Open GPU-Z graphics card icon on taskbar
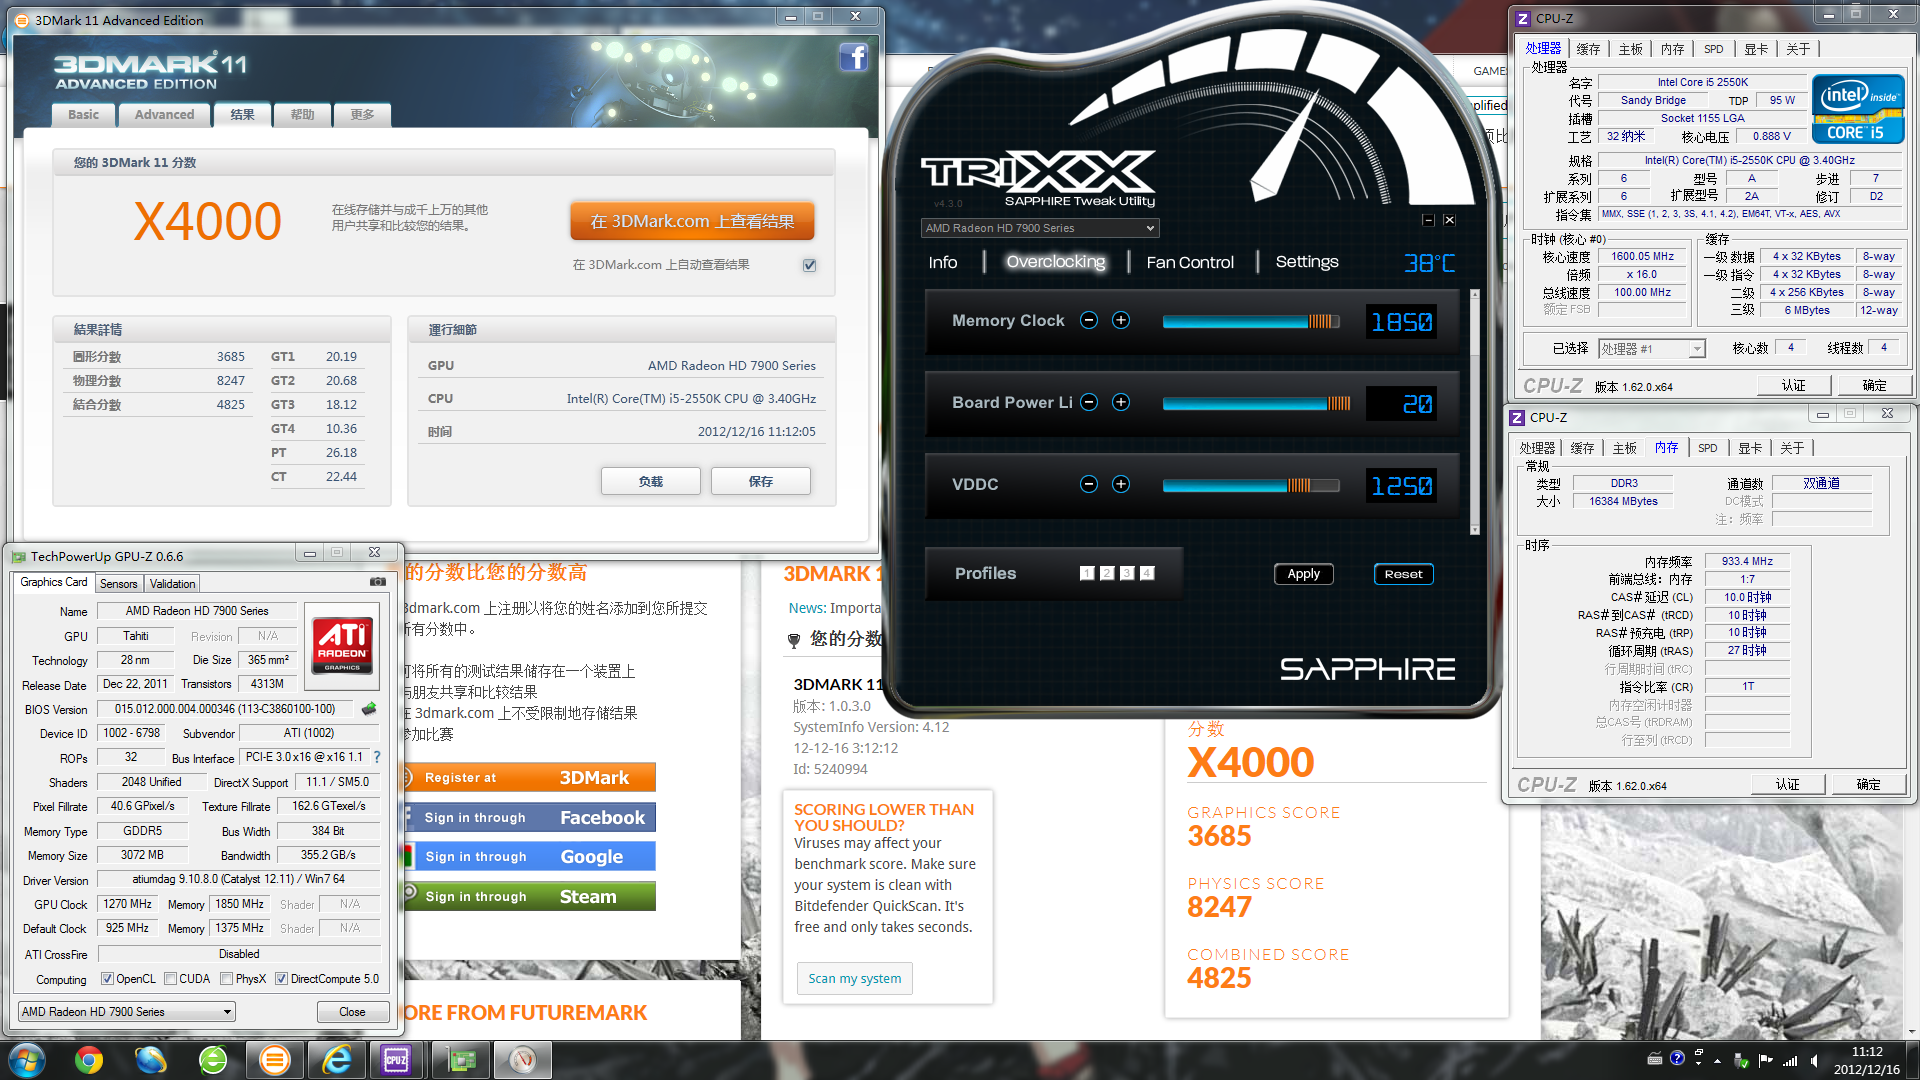The image size is (1920, 1080). (x=461, y=1060)
